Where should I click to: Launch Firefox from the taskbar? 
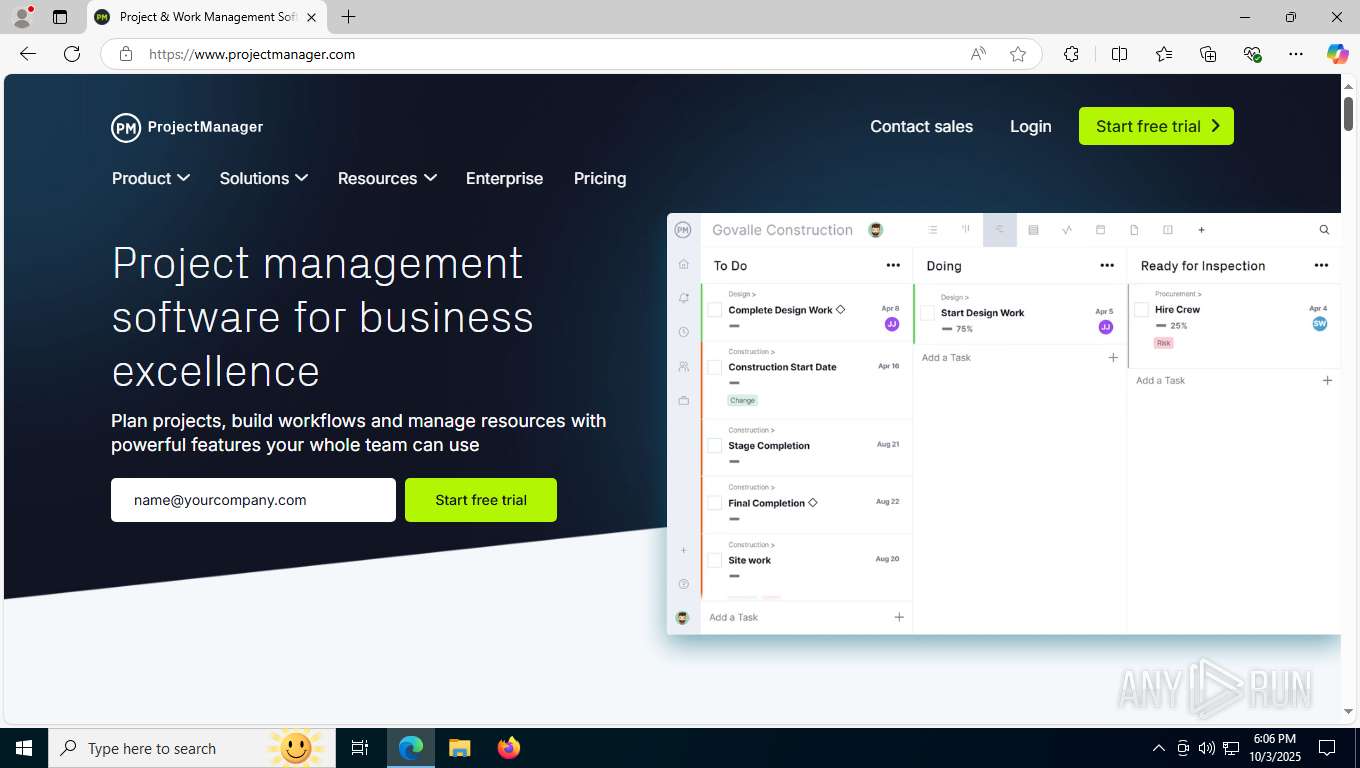click(509, 748)
